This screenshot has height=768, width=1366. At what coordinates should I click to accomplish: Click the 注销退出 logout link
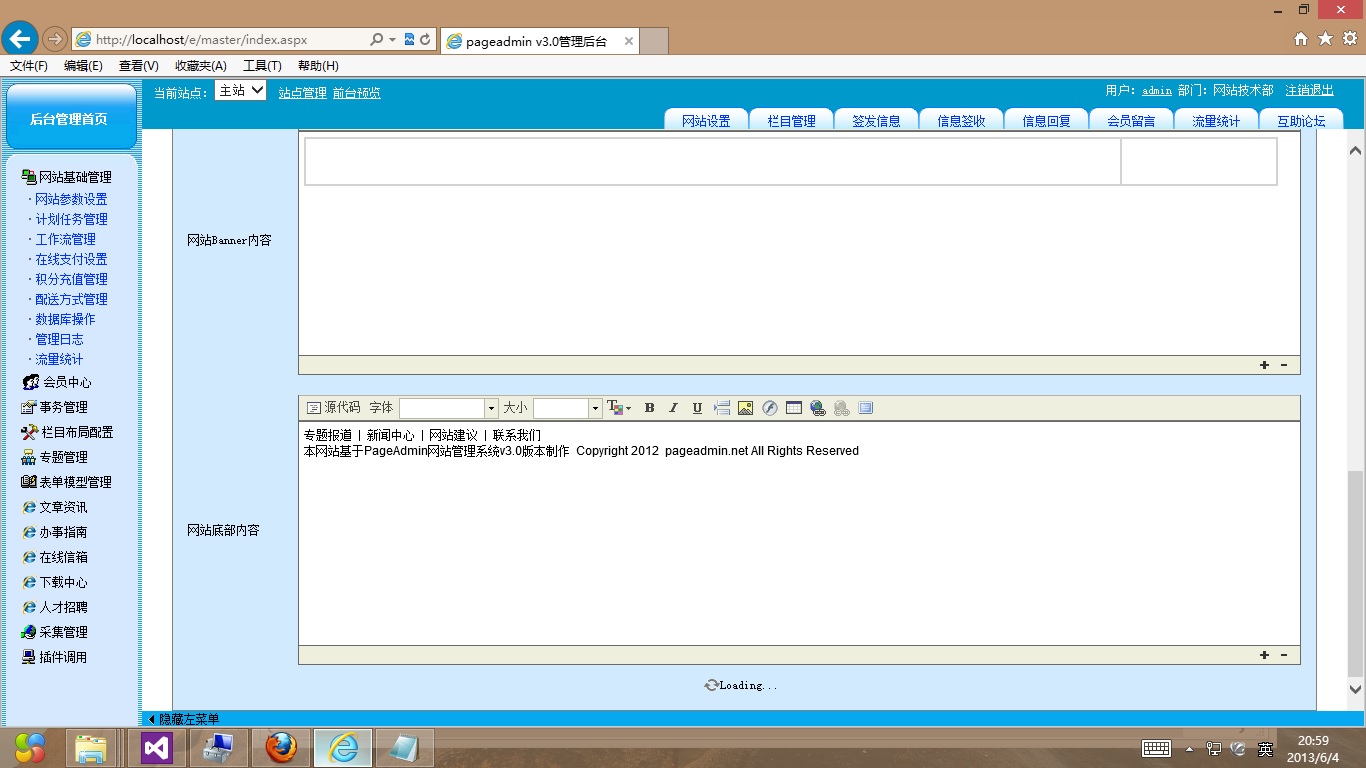point(1309,91)
